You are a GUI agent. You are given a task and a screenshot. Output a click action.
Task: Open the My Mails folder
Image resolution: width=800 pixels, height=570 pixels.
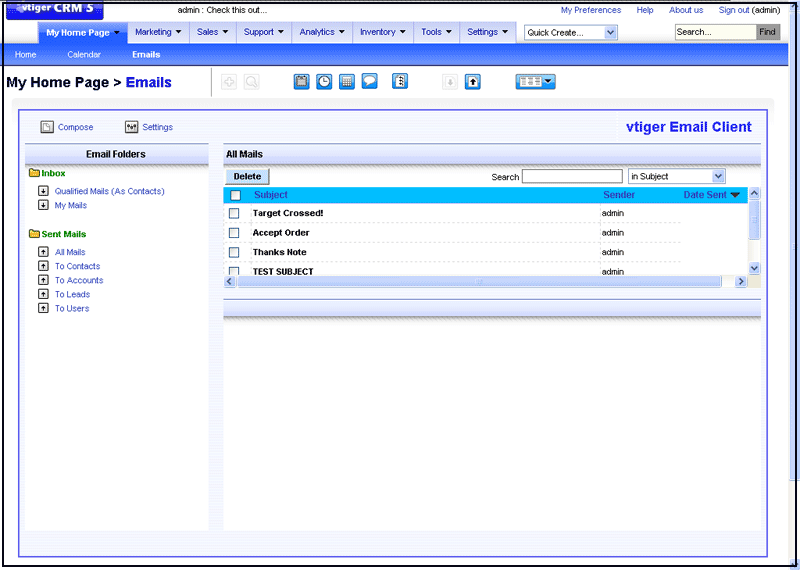[71, 205]
